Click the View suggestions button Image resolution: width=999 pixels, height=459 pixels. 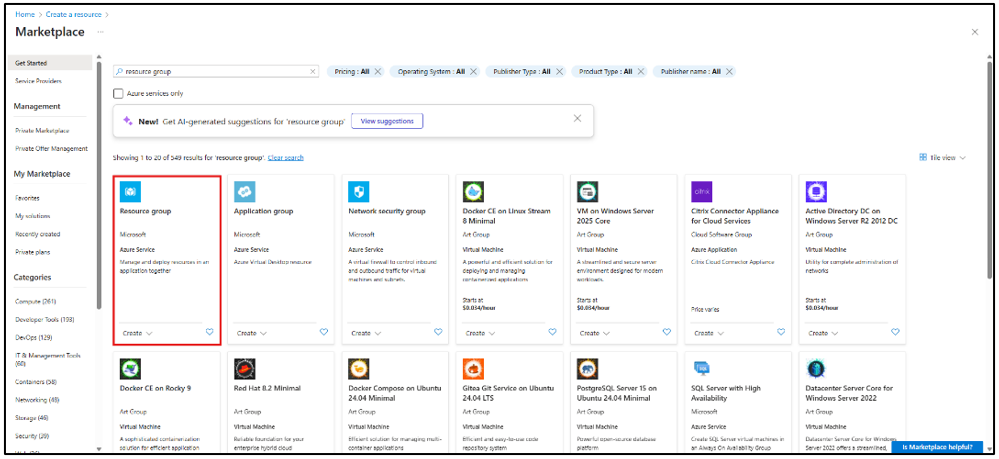tap(387, 120)
